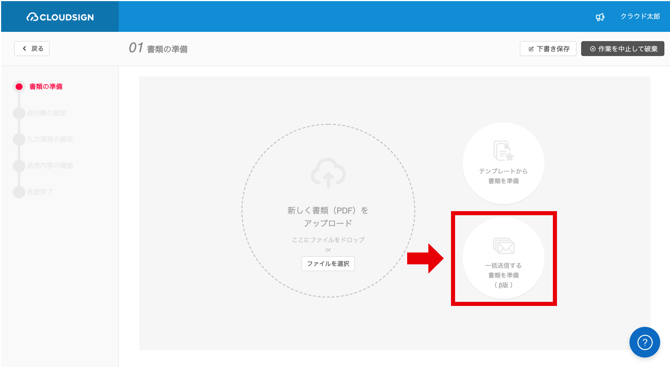Click the pencil icon on 下書き保存
The height and width of the screenshot is (368, 670).
click(x=531, y=49)
